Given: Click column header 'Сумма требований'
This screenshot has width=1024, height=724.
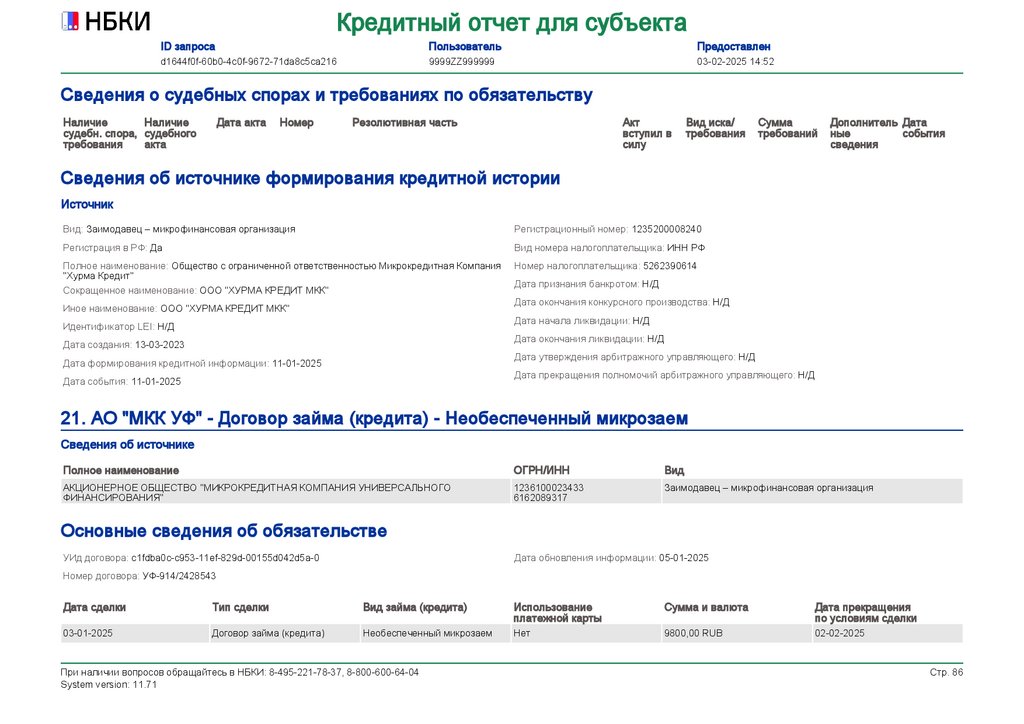Looking at the screenshot, I should pos(788,128).
